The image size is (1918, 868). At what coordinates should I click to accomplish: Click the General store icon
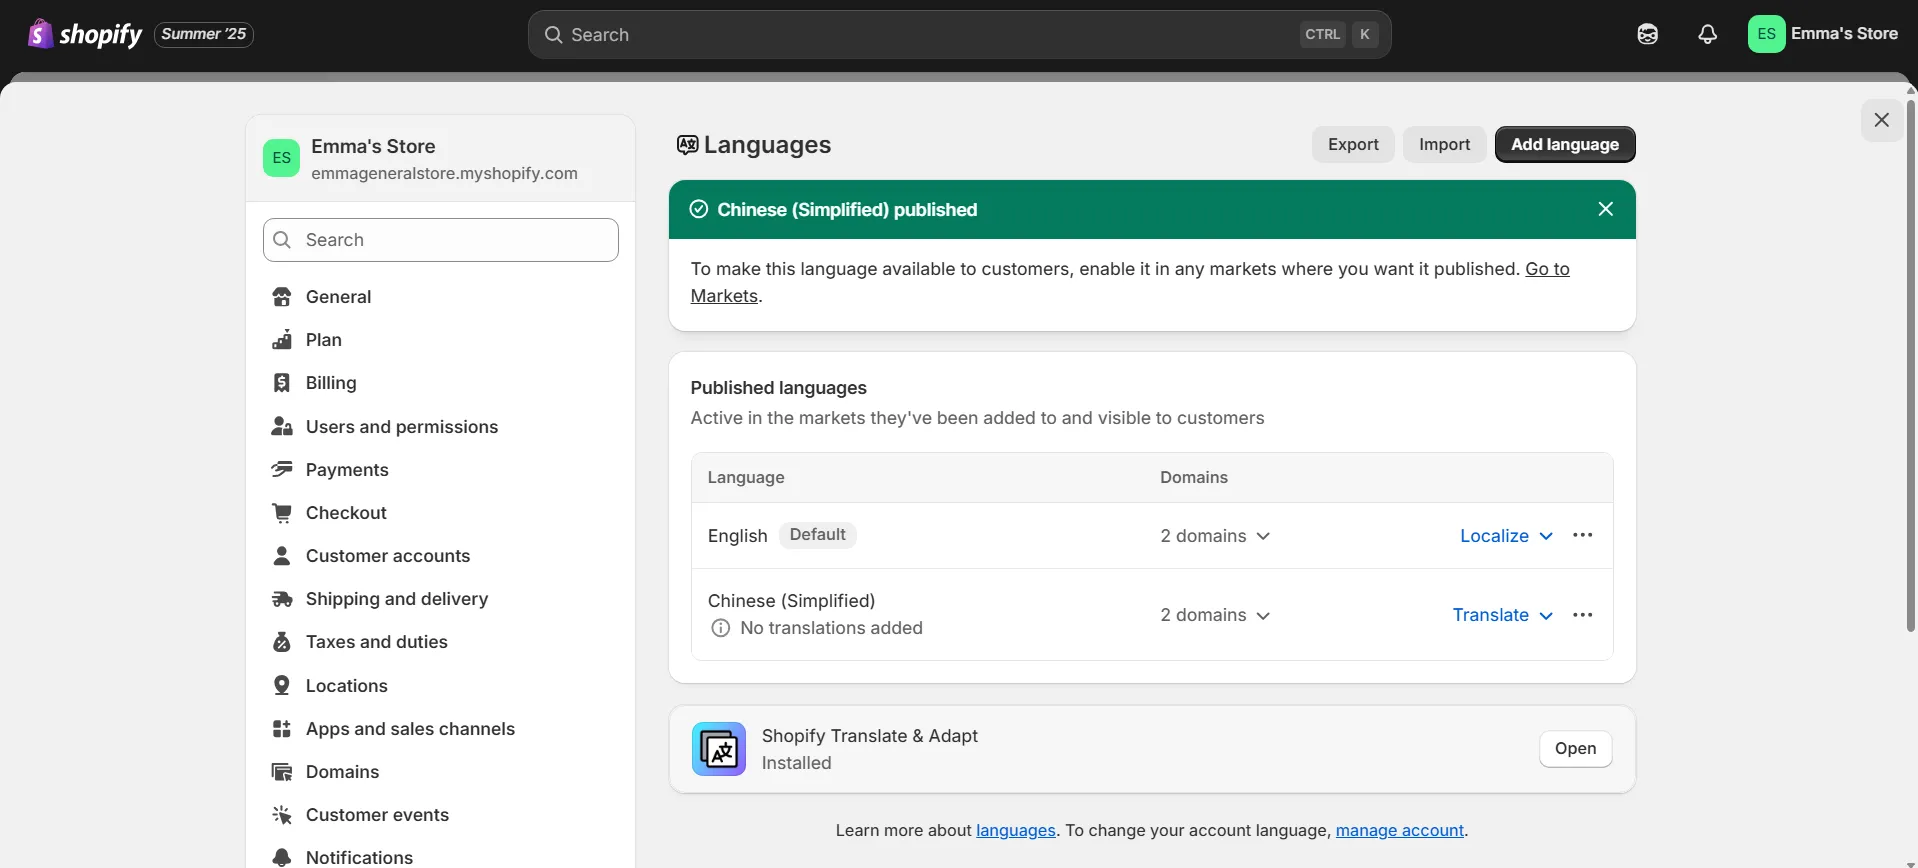point(282,297)
